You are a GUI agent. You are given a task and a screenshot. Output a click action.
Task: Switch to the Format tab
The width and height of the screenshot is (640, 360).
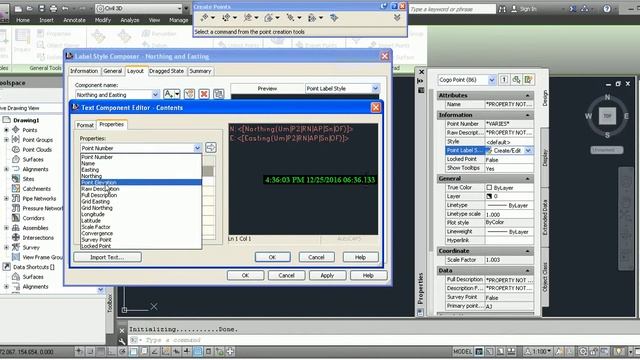click(x=85, y=125)
